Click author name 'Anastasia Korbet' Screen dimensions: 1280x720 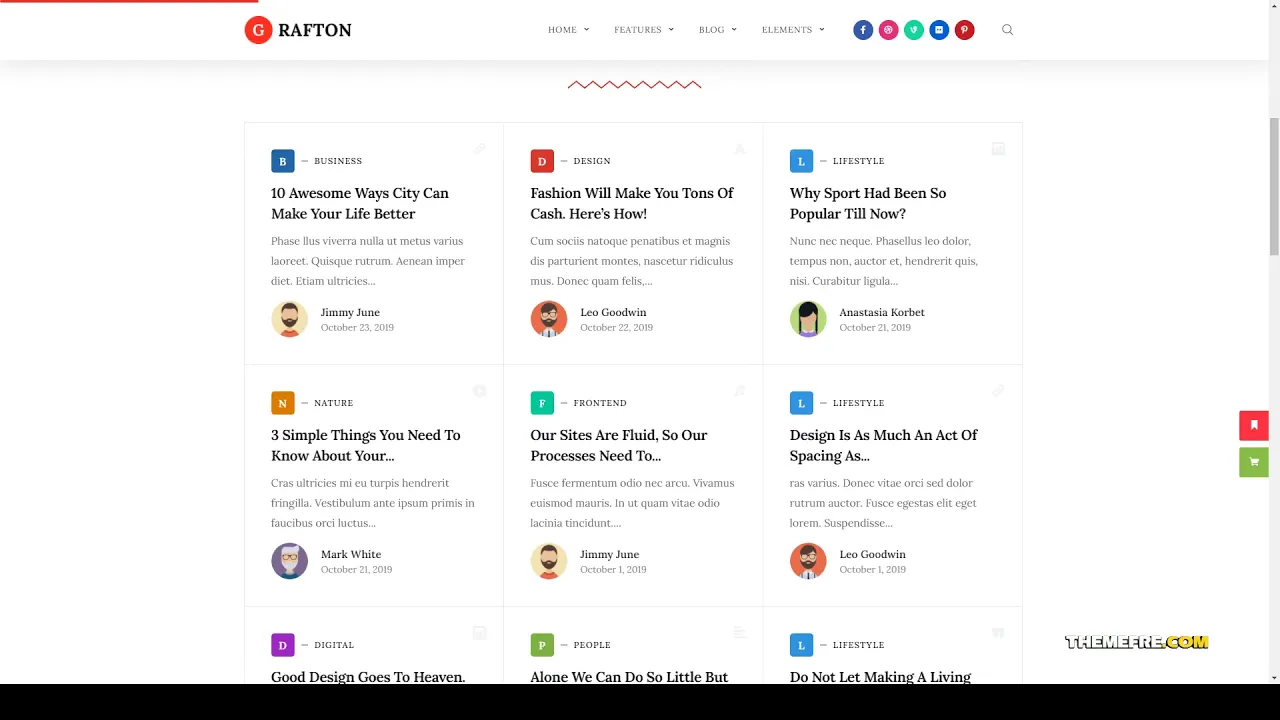coord(882,312)
